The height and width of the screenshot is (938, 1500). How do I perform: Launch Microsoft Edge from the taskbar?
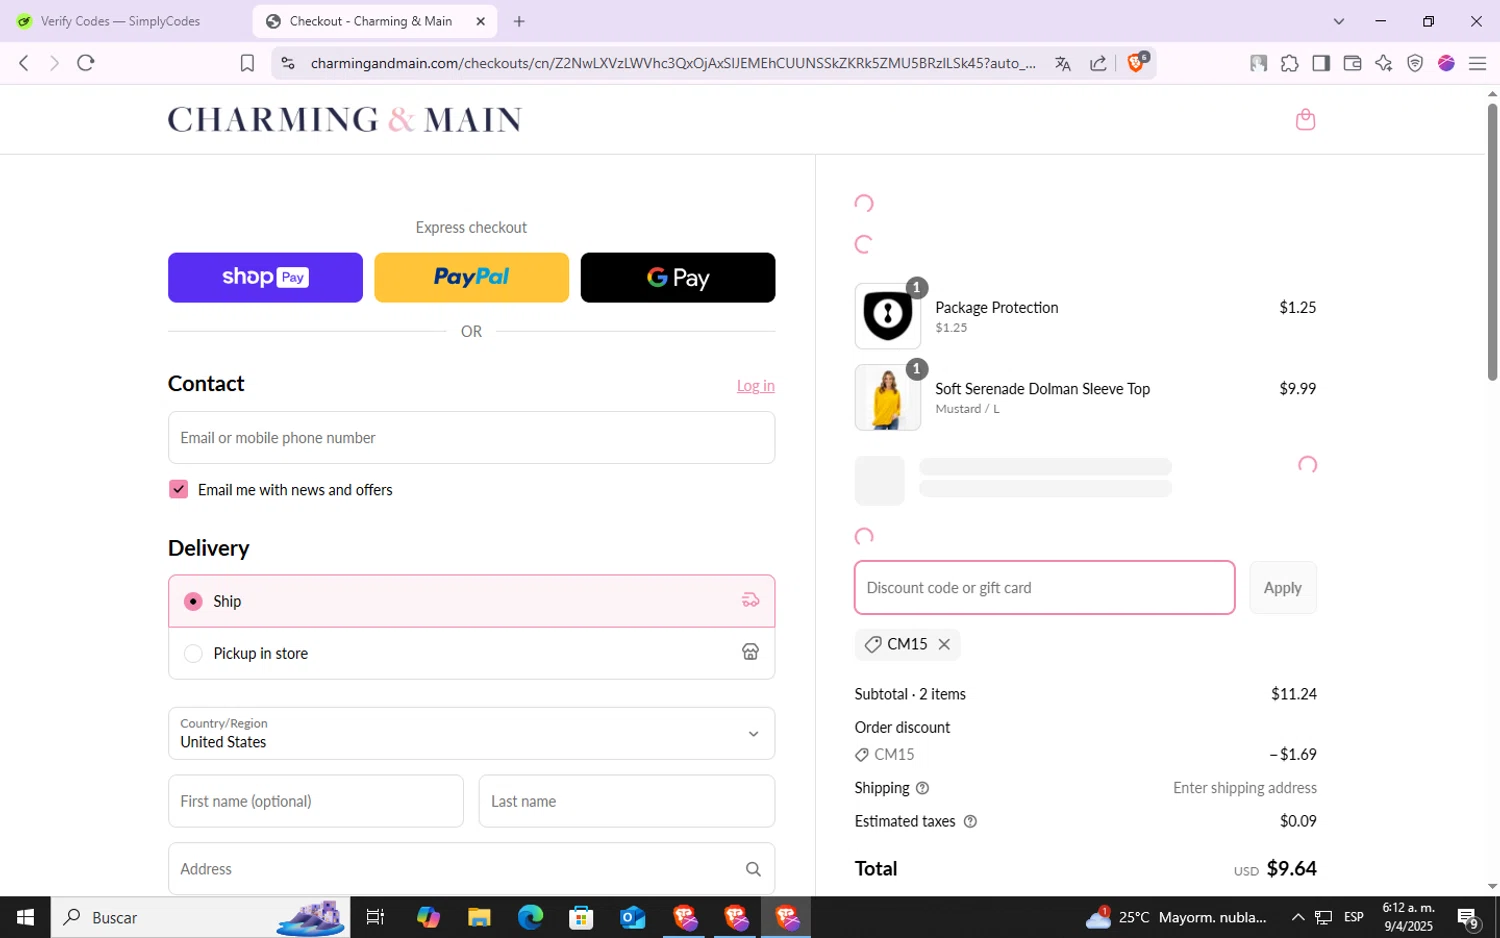click(530, 917)
